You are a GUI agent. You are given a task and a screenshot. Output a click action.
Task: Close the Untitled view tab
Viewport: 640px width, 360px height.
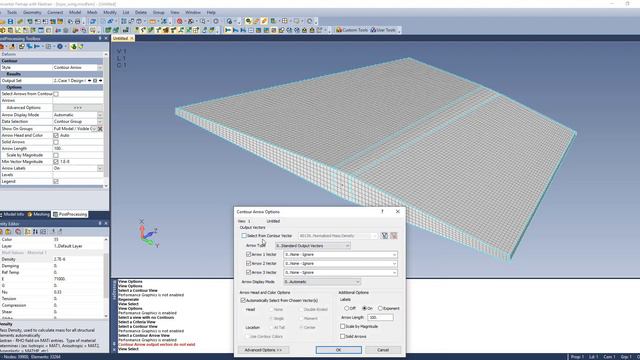(131, 38)
